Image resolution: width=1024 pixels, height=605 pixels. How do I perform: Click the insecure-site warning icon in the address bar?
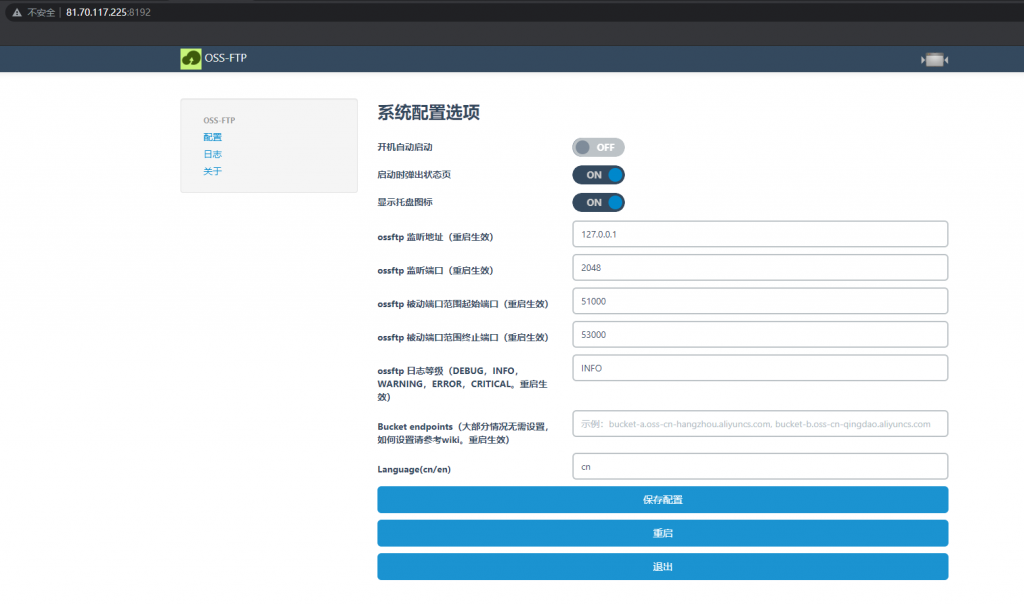[17, 12]
